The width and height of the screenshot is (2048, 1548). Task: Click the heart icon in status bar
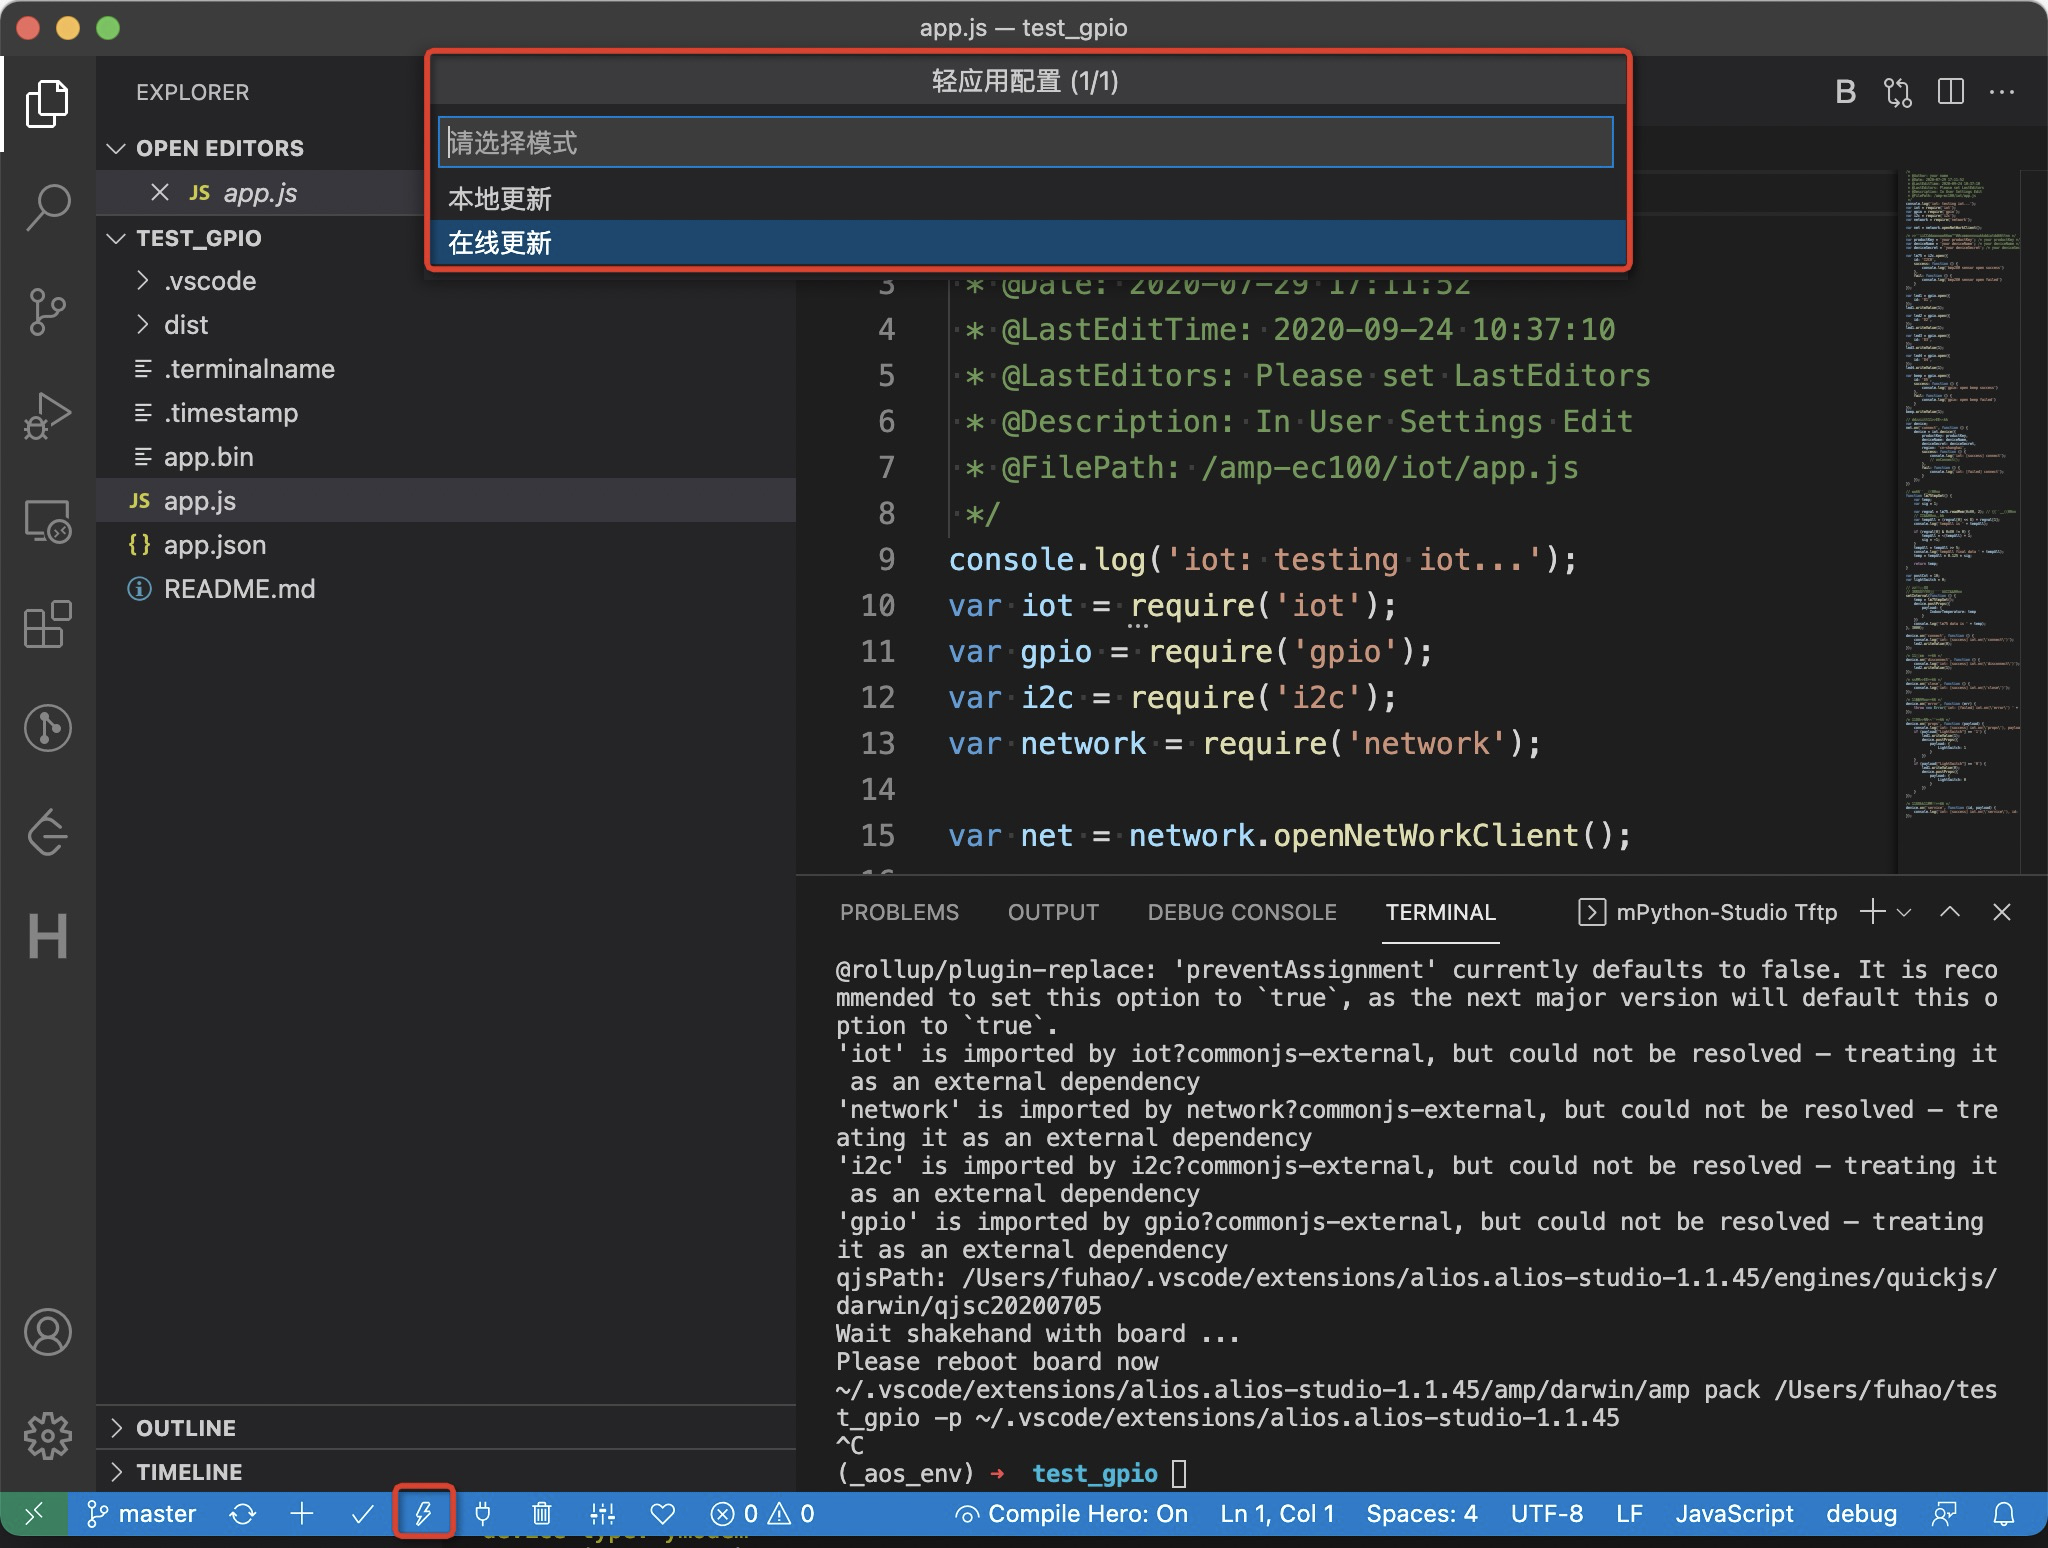click(x=662, y=1514)
